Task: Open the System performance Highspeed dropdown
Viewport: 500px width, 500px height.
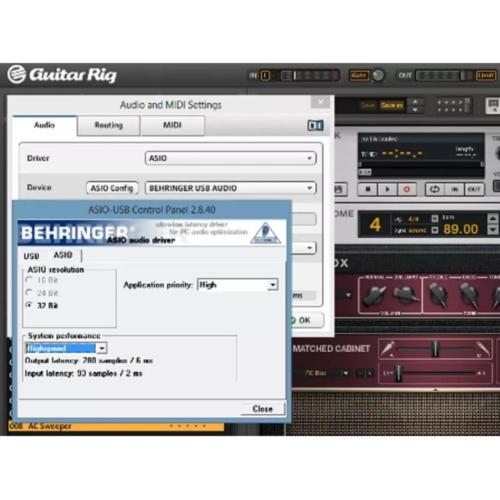Action: (x=66, y=348)
